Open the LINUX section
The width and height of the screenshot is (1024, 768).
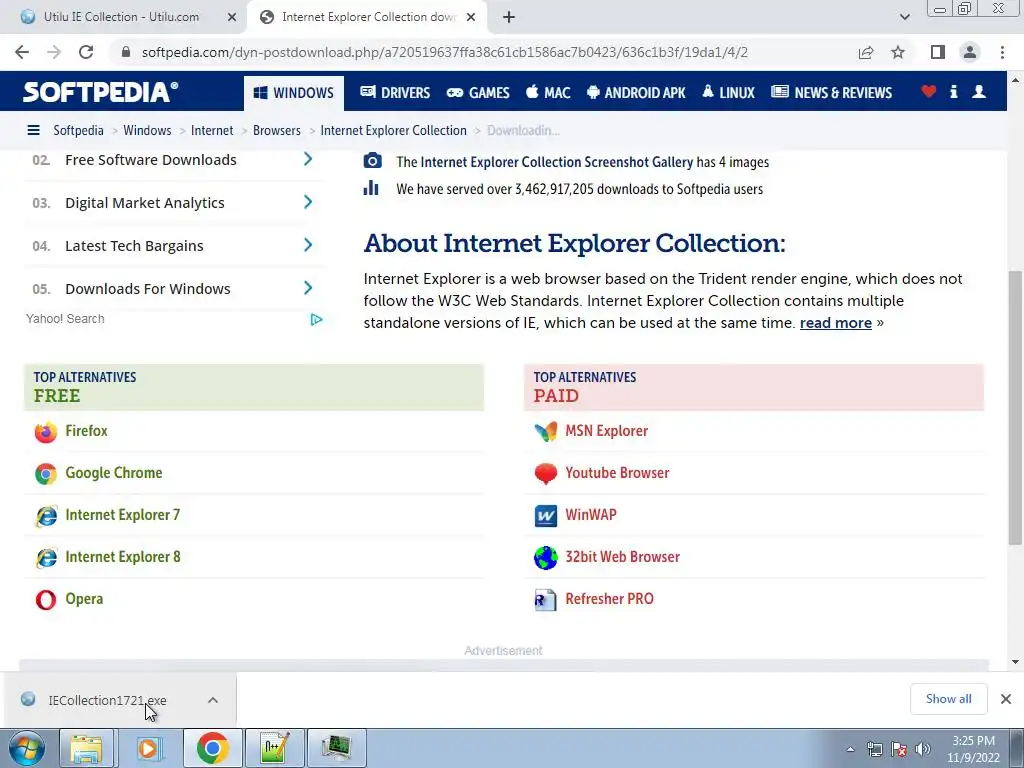pos(728,93)
